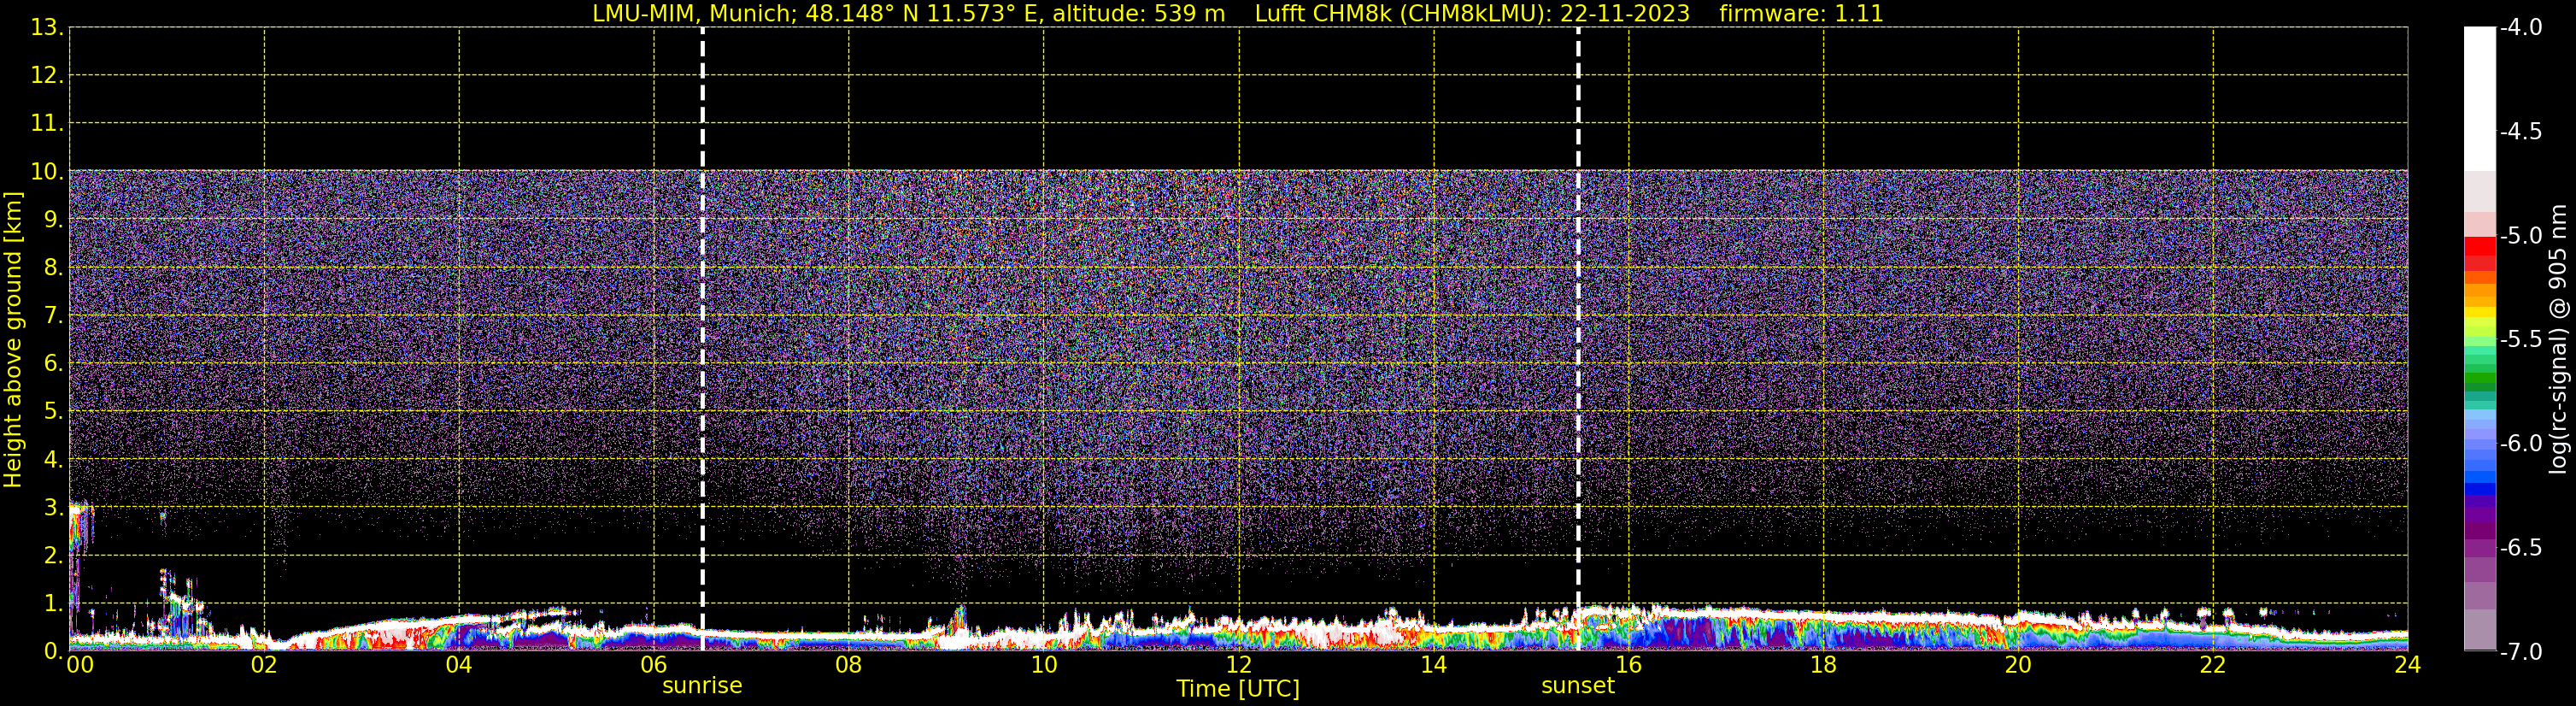Click the '2.' height axis tick label
2576x706 pixels.
pyautogui.click(x=53, y=556)
